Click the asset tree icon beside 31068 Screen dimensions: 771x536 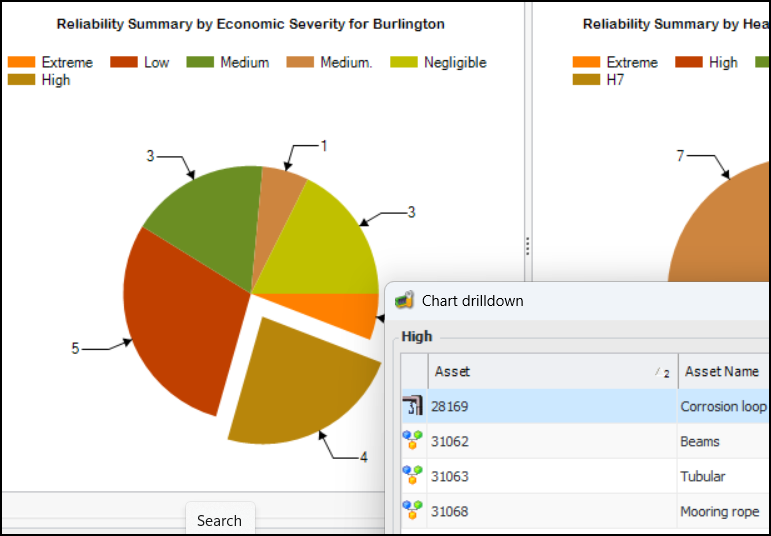pos(413,510)
